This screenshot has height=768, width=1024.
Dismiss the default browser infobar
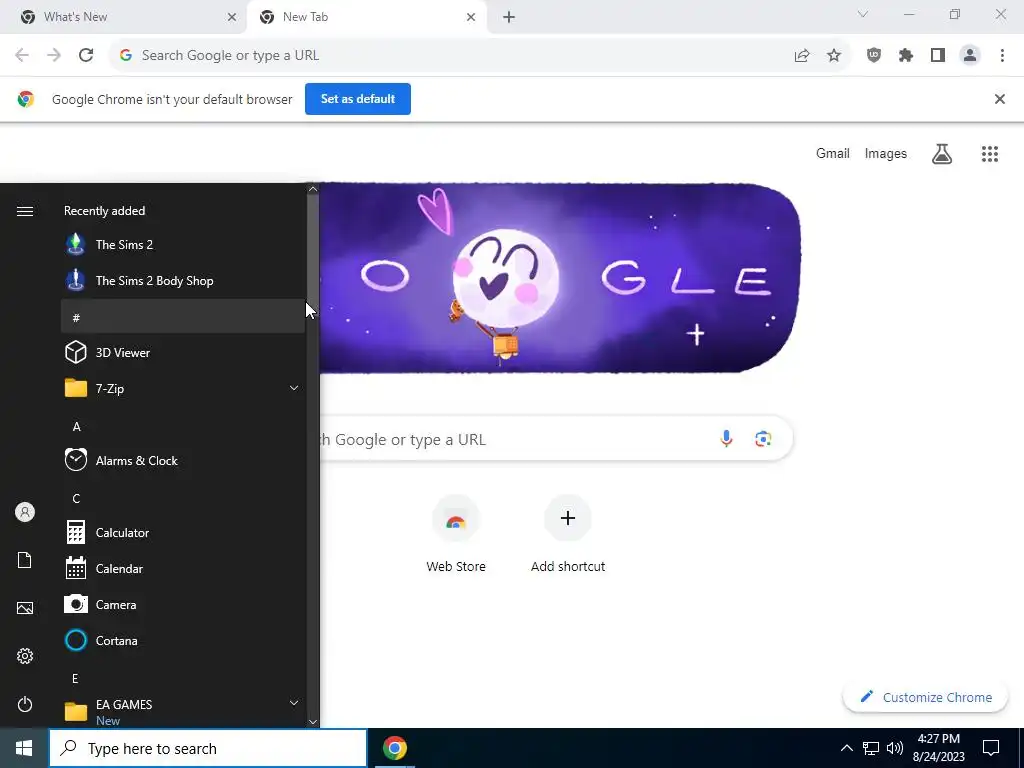click(x=999, y=99)
